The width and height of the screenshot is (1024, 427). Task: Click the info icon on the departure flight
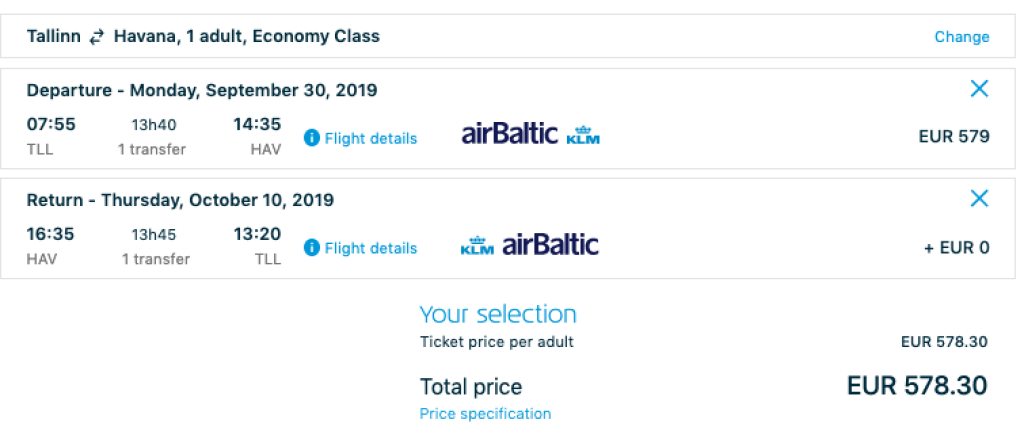pyautogui.click(x=311, y=138)
